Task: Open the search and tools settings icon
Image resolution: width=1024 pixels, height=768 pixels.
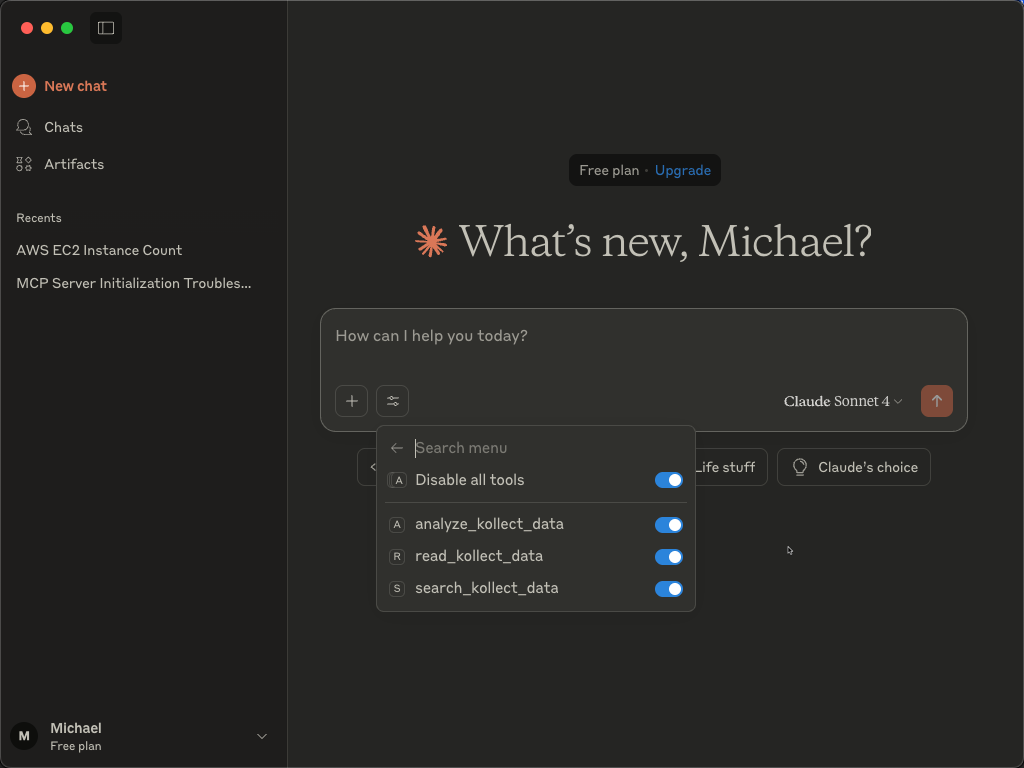Action: pyautogui.click(x=392, y=401)
